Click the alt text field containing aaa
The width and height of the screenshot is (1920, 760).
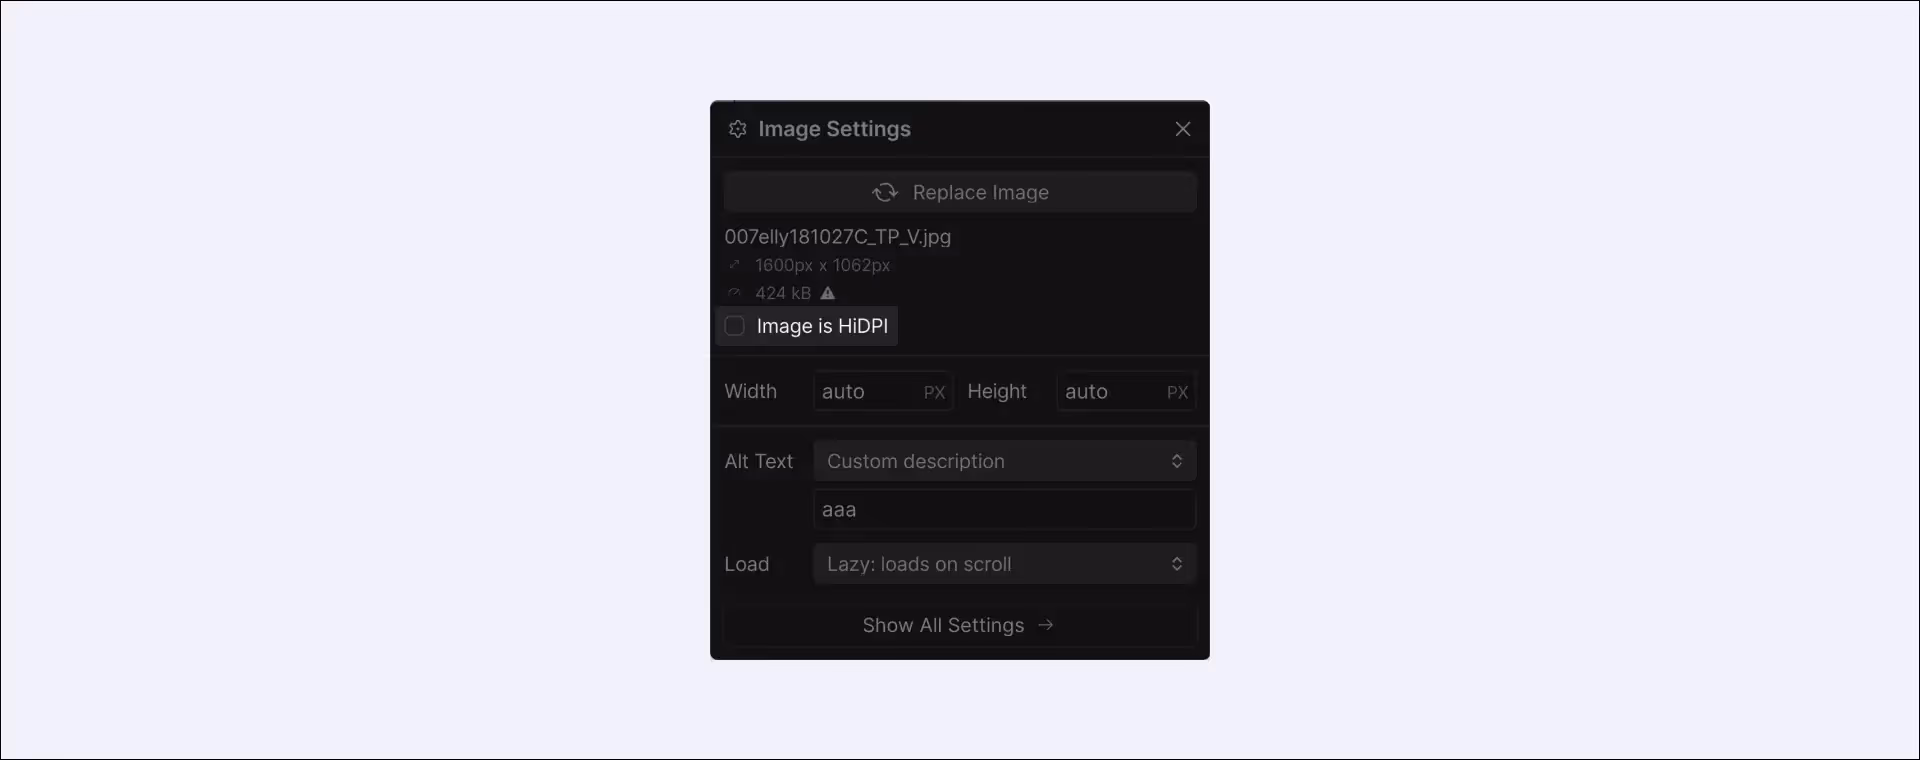click(x=1005, y=510)
